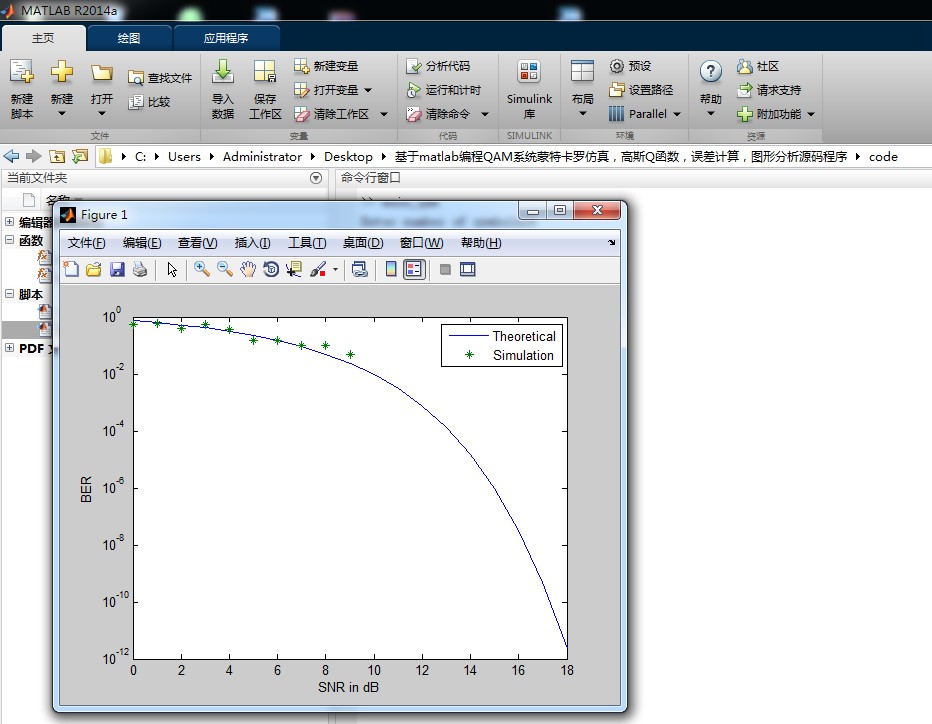This screenshot has height=724, width=932.
Task: Expand the Parallel dropdown
Action: click(677, 114)
